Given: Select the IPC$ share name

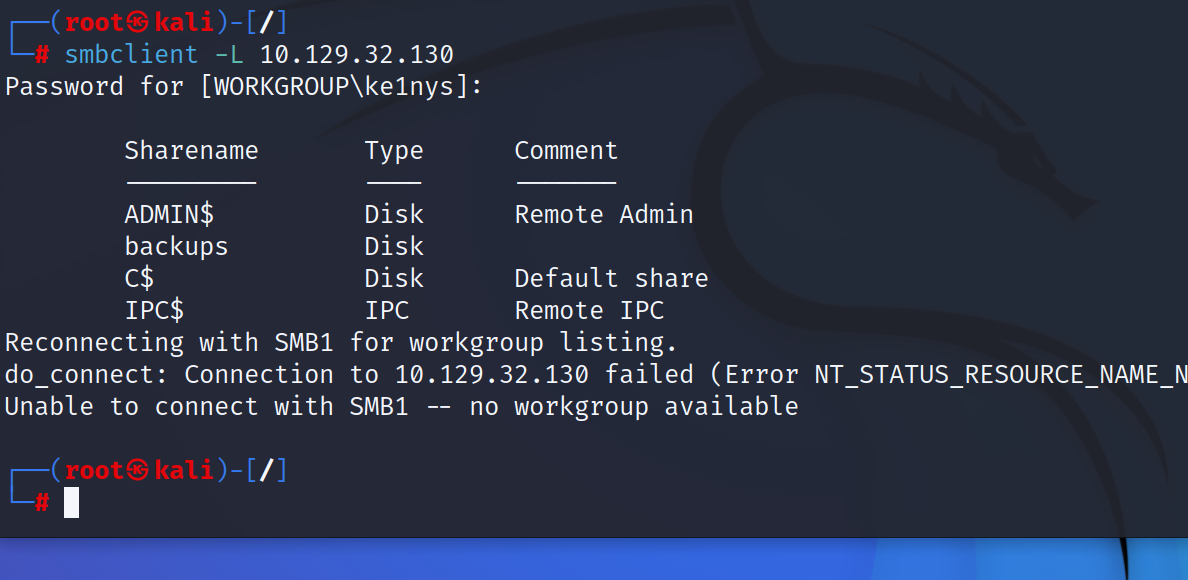Looking at the screenshot, I should 154,310.
